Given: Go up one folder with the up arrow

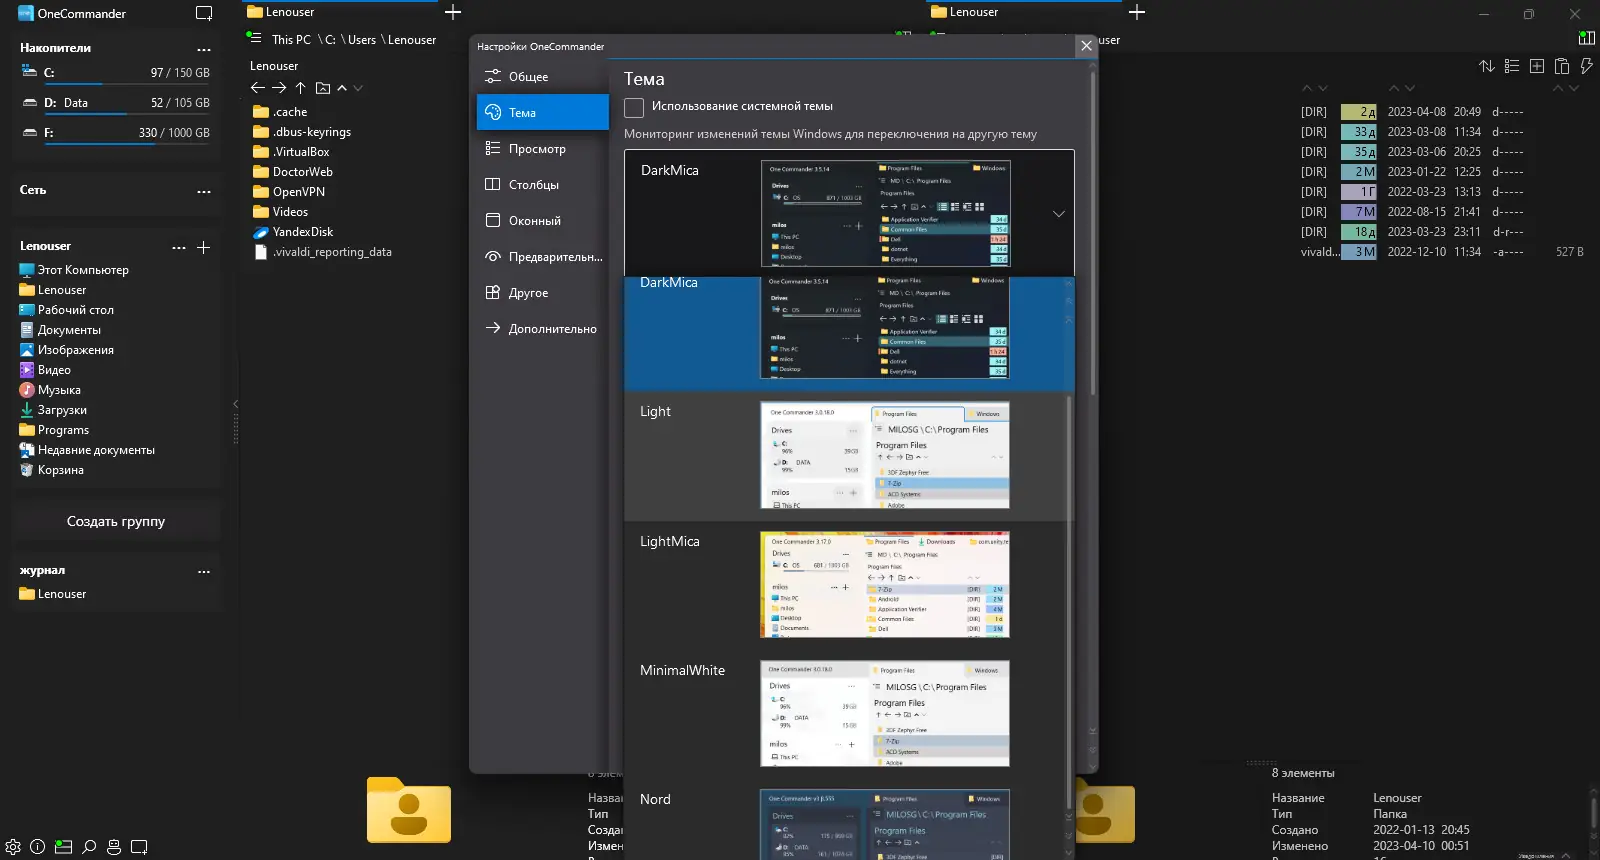Looking at the screenshot, I should [300, 88].
